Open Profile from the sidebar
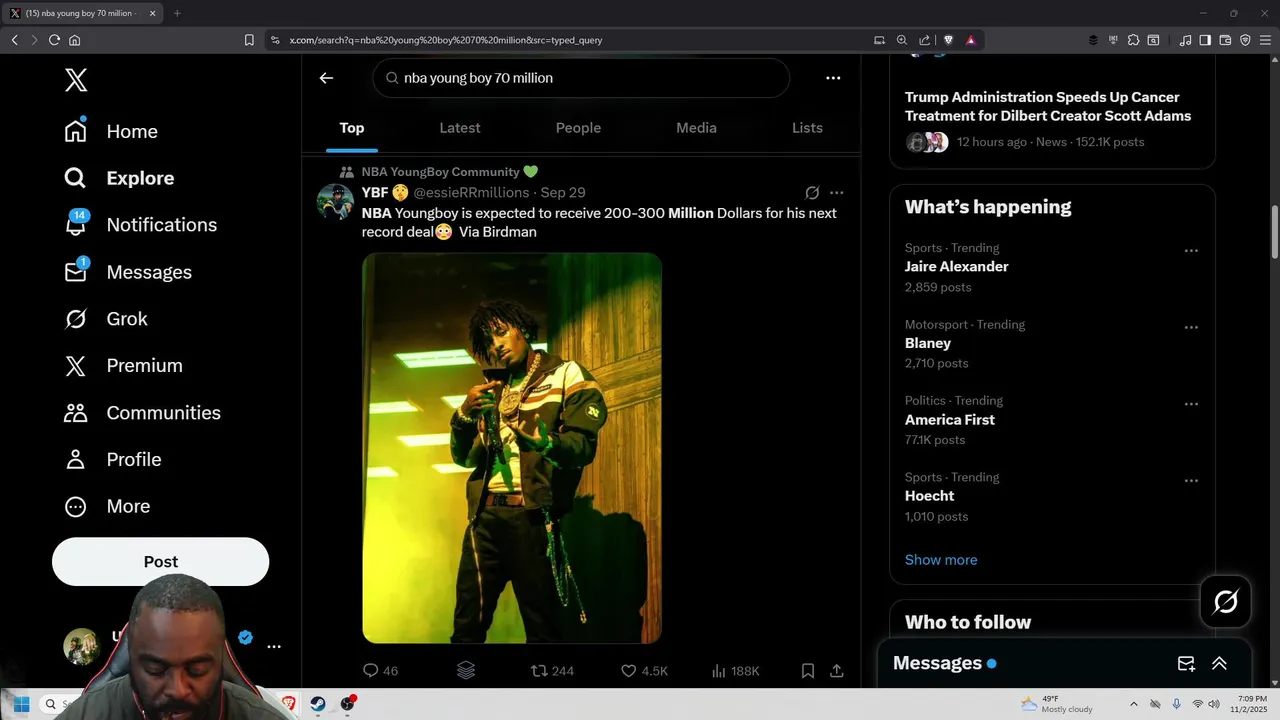 tap(112, 460)
